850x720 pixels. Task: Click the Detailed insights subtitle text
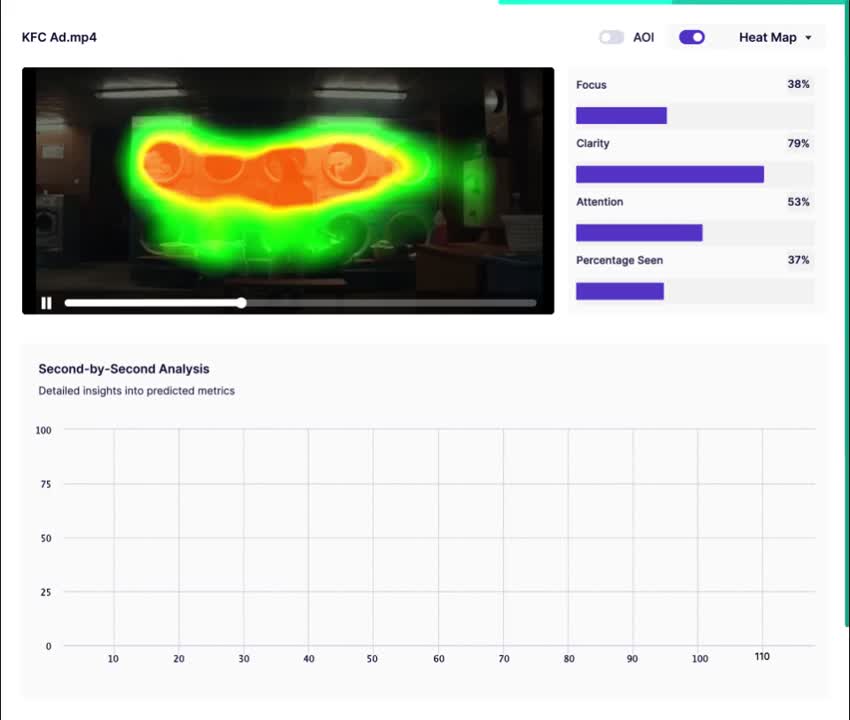[x=137, y=390]
